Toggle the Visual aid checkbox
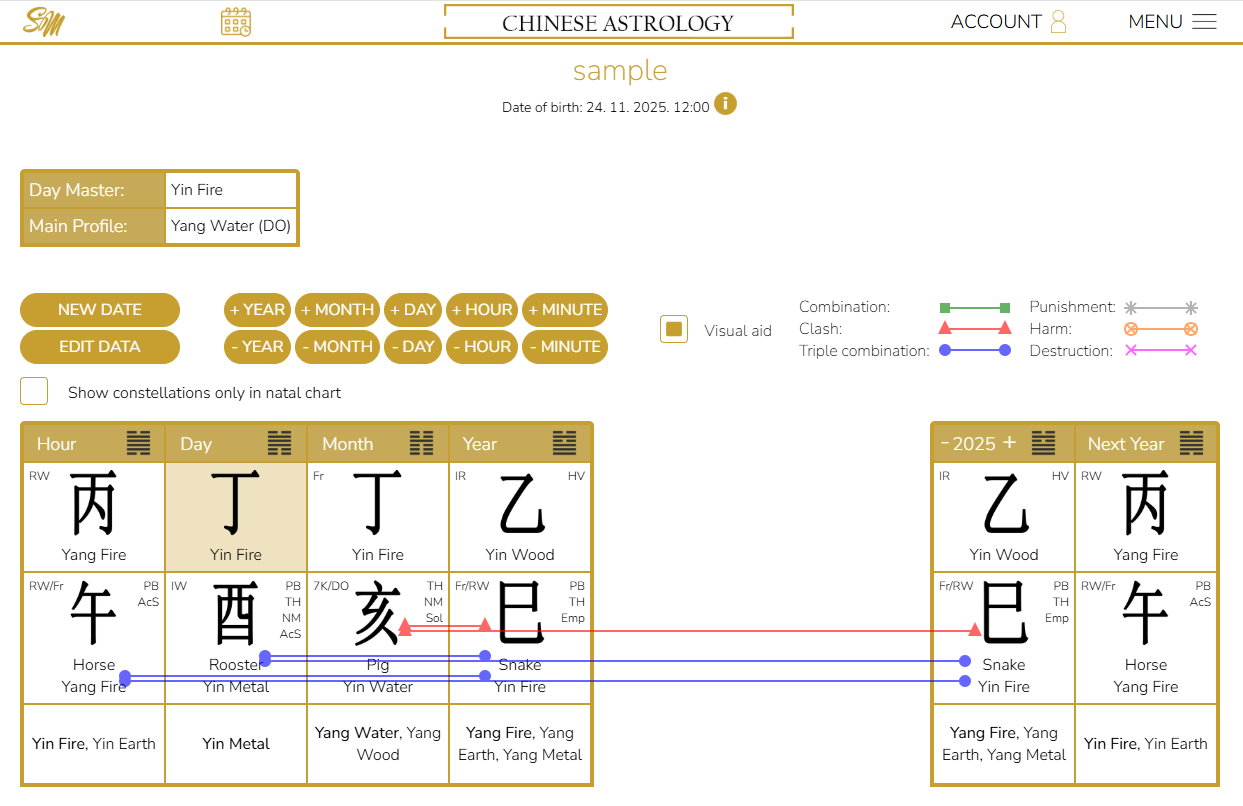This screenshot has height=806, width=1243. click(x=674, y=327)
